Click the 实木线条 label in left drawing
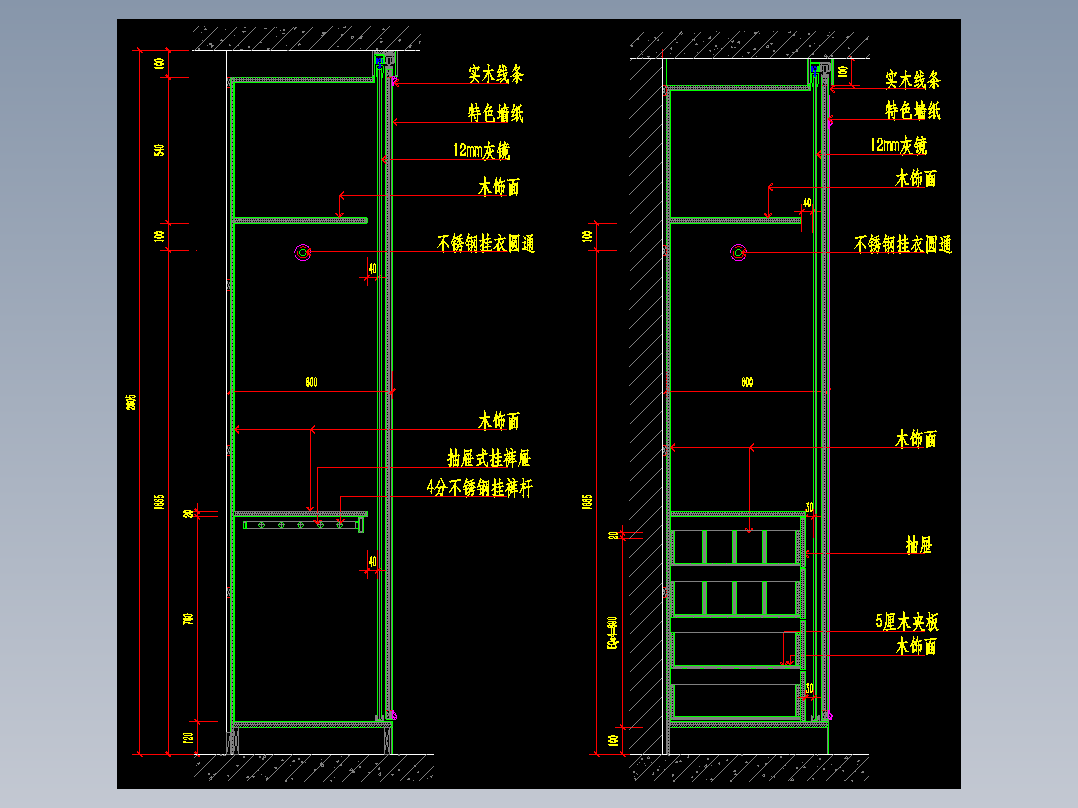 tap(496, 74)
